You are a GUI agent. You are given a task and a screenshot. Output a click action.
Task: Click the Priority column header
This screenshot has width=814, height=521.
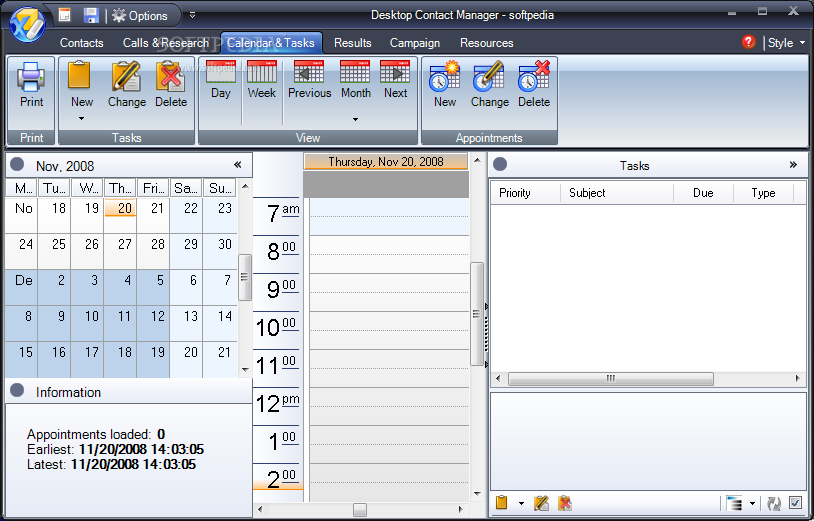(525, 193)
